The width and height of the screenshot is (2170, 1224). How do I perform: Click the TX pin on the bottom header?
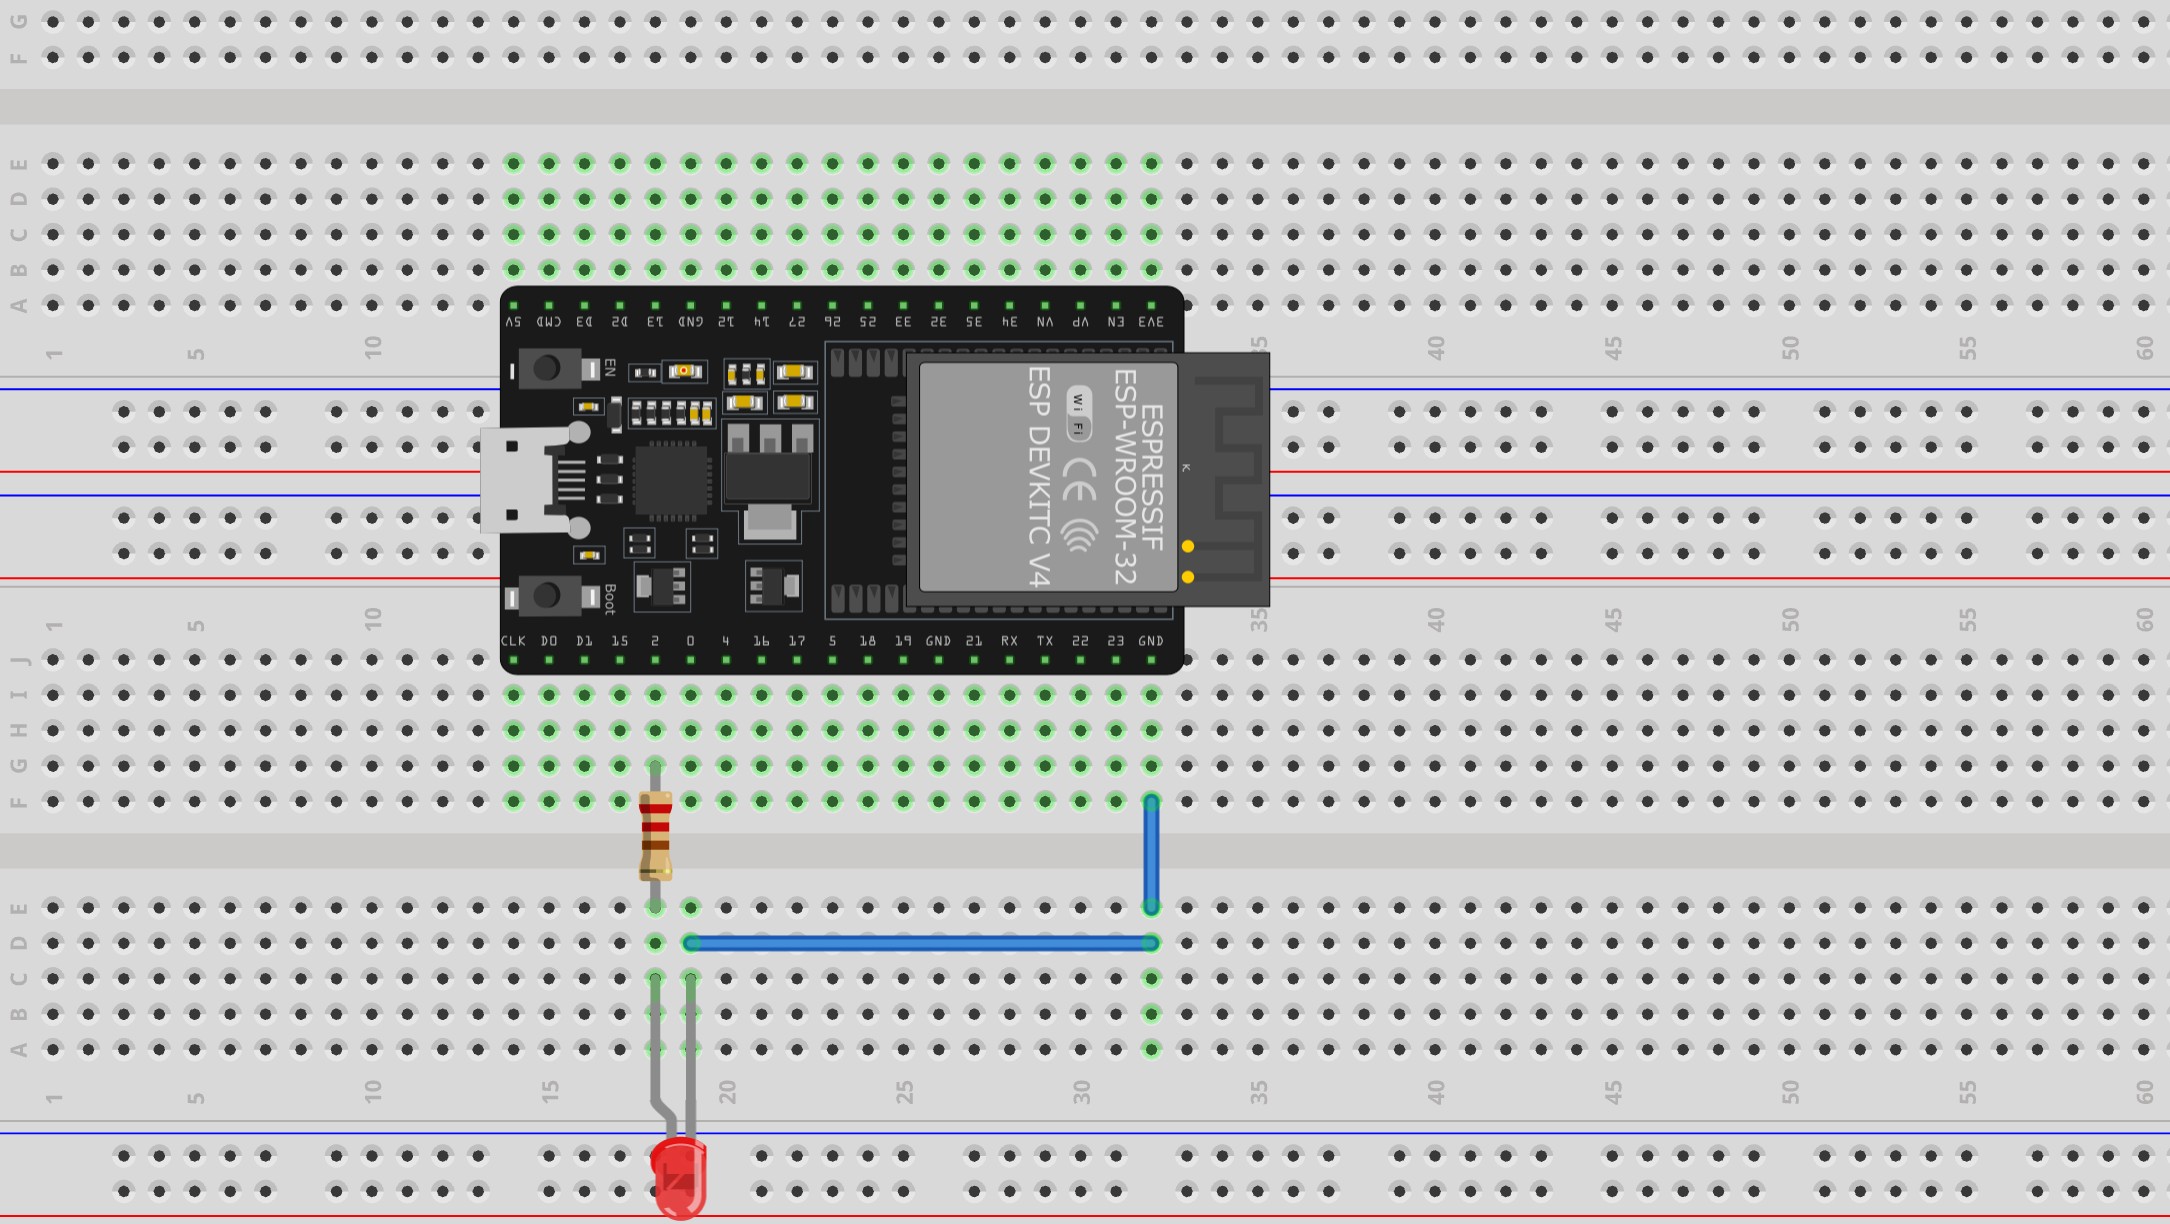pos(1045,659)
